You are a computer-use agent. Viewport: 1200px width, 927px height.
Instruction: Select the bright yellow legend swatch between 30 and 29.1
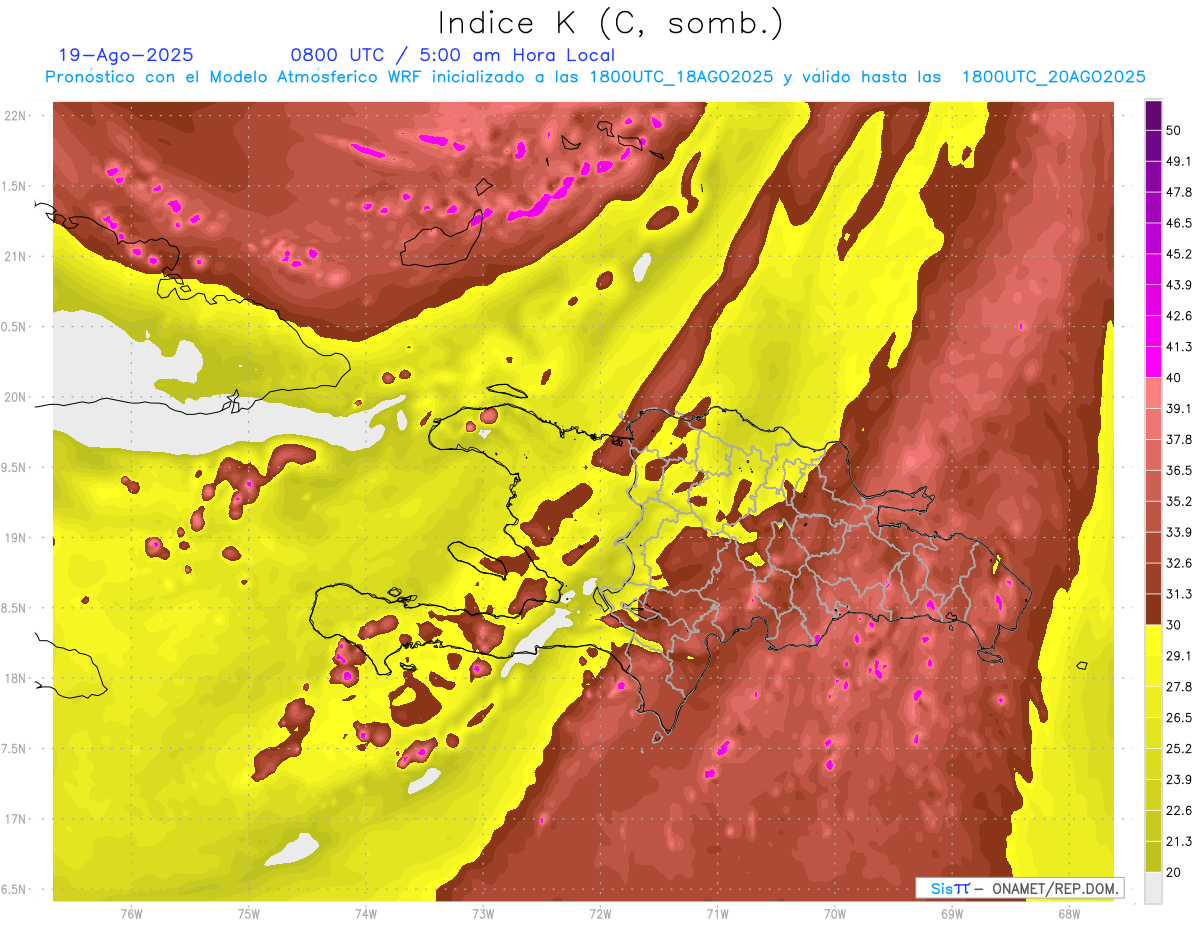(1153, 641)
